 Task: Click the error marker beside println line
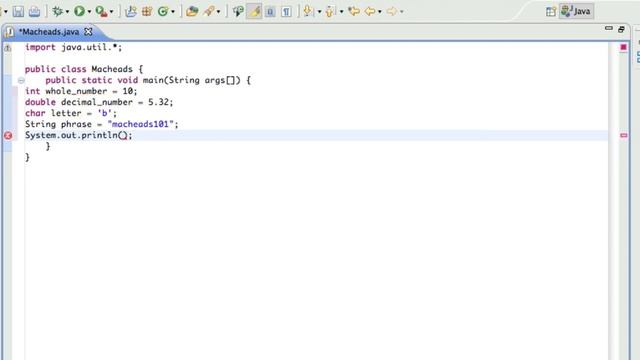tap(8, 136)
